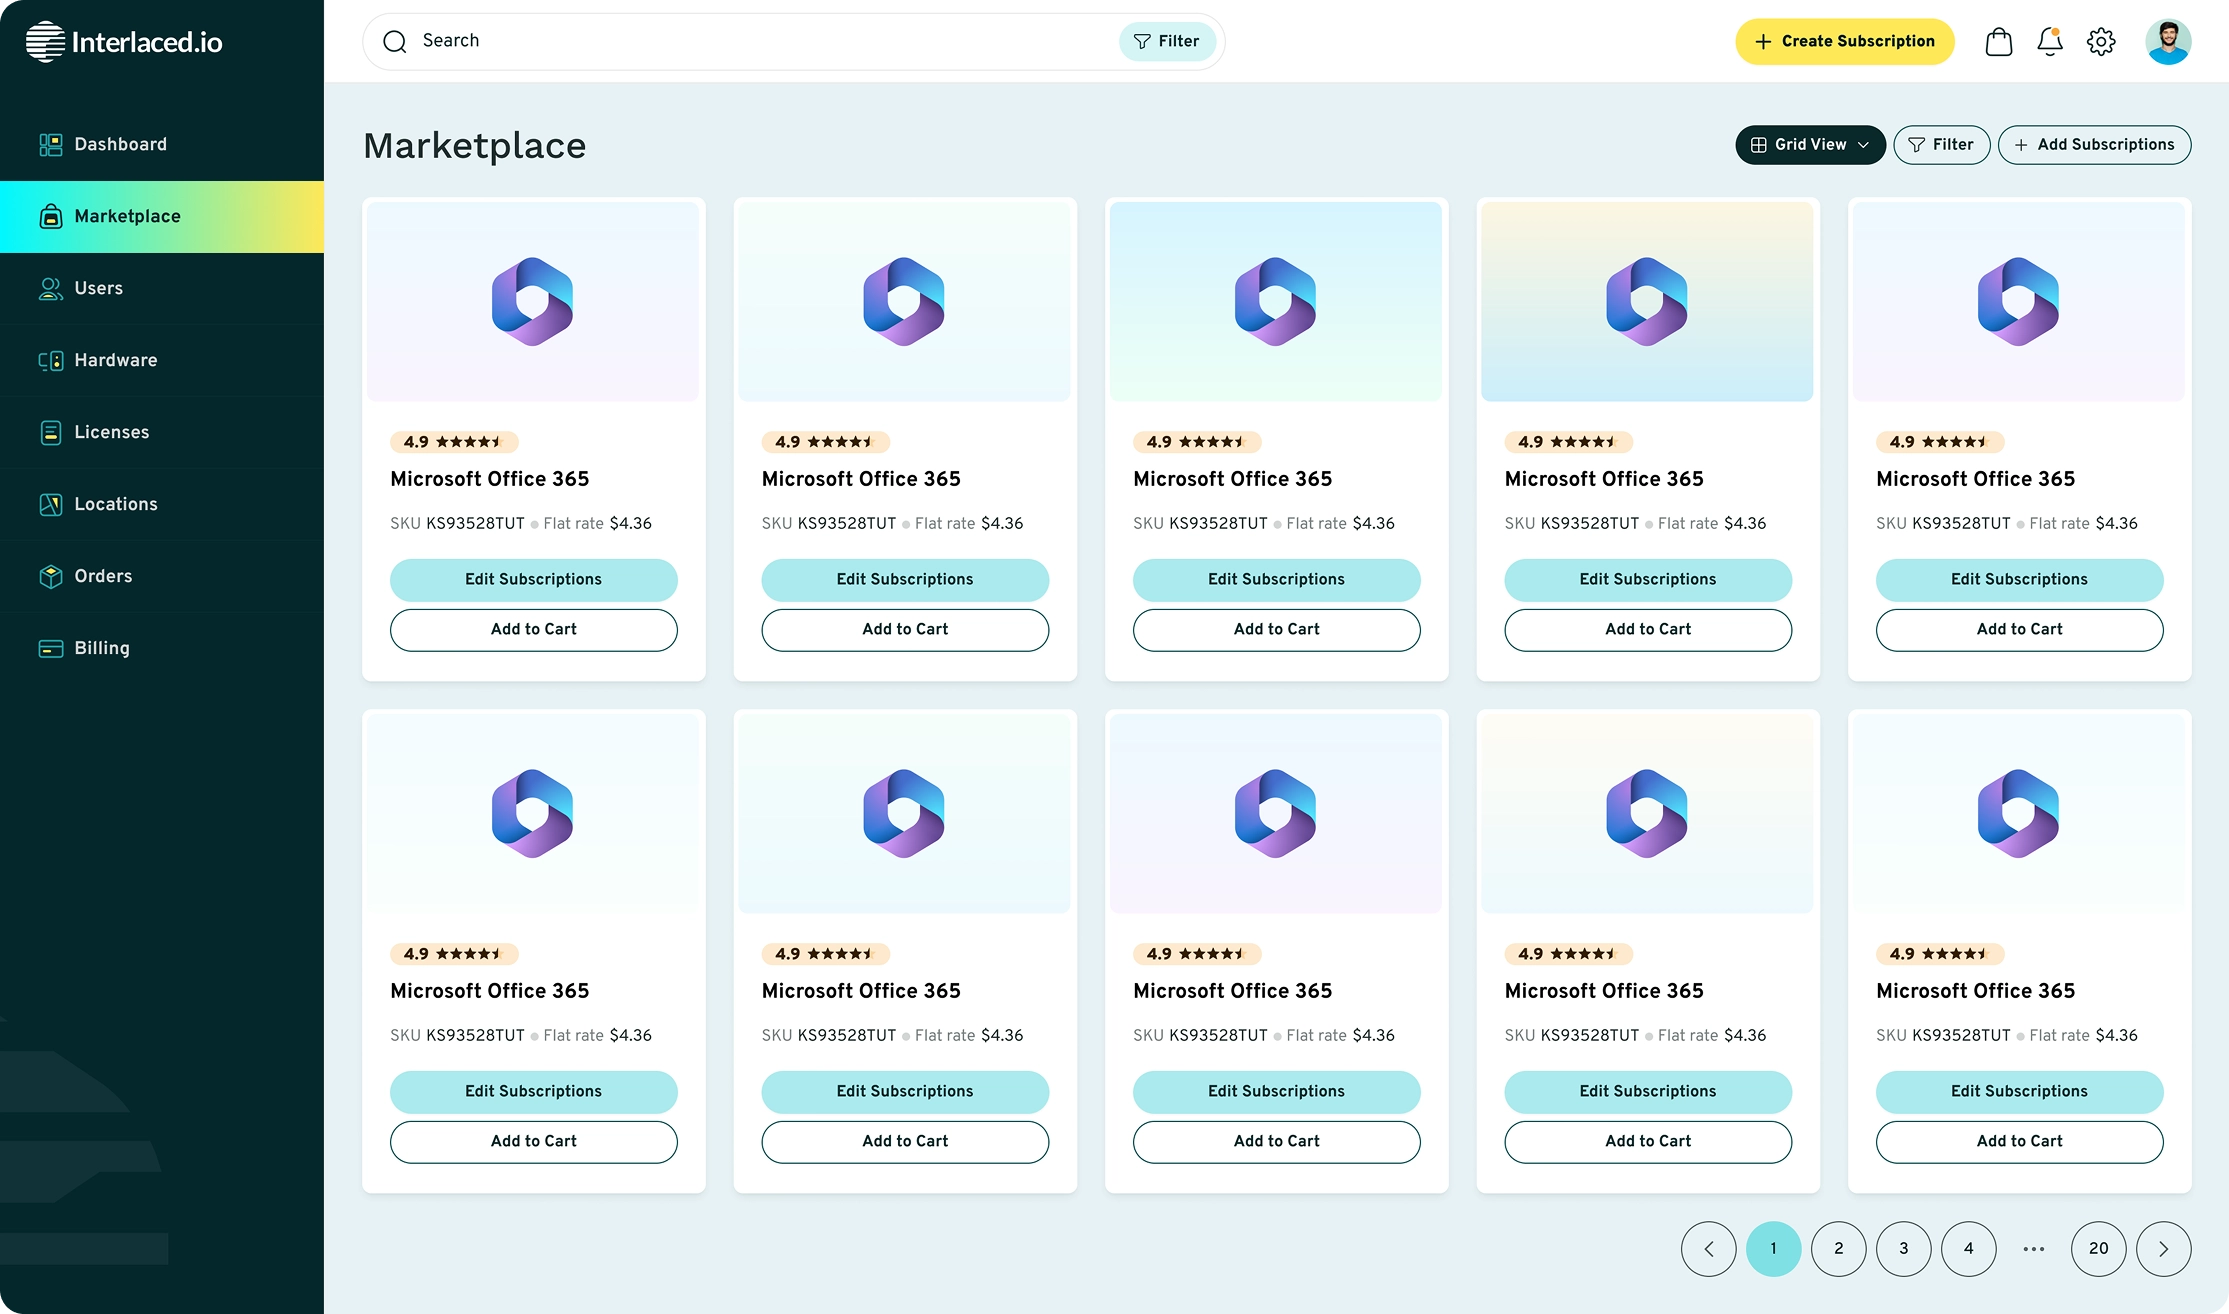Open the settings gear icon

2101,41
